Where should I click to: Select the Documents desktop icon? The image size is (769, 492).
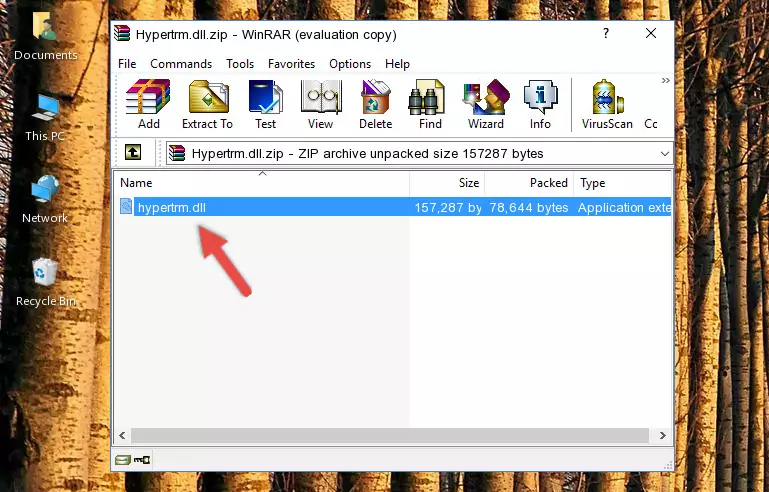coord(45,36)
